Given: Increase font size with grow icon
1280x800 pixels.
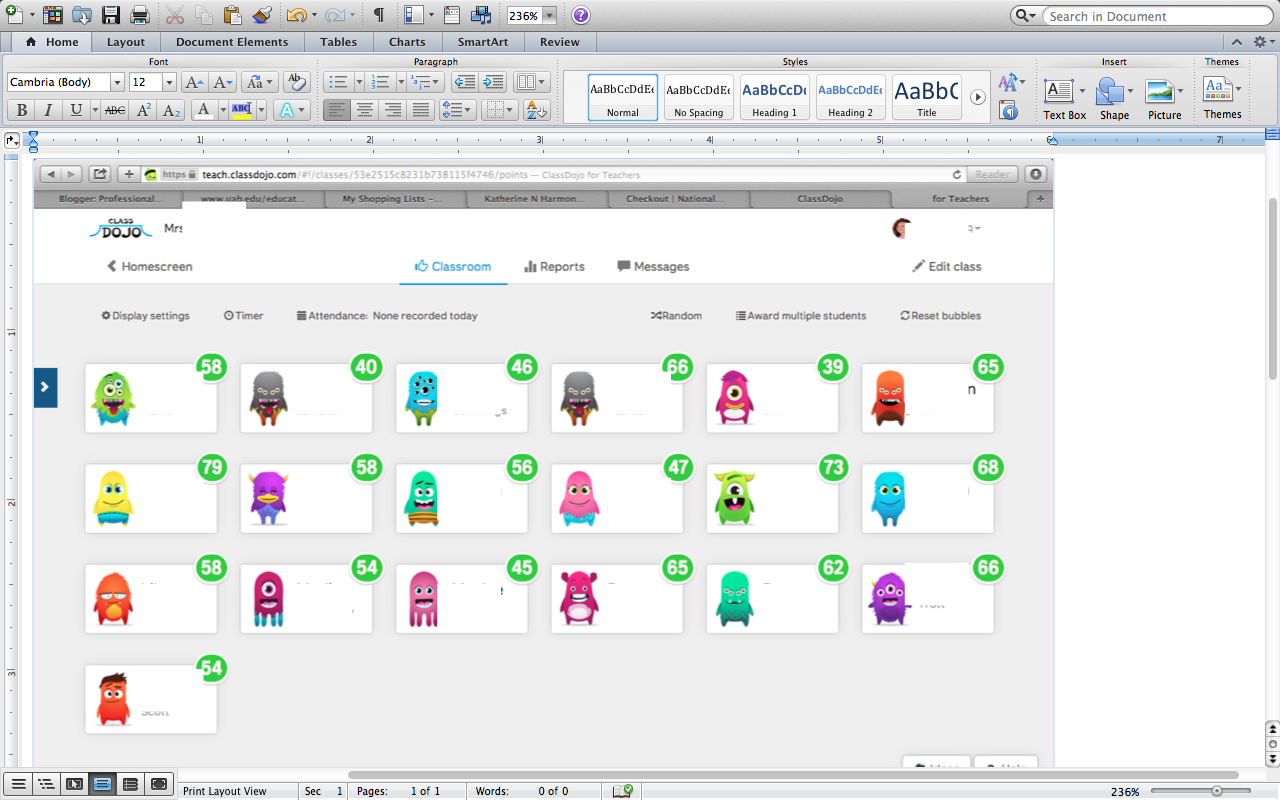Looking at the screenshot, I should click(x=196, y=82).
